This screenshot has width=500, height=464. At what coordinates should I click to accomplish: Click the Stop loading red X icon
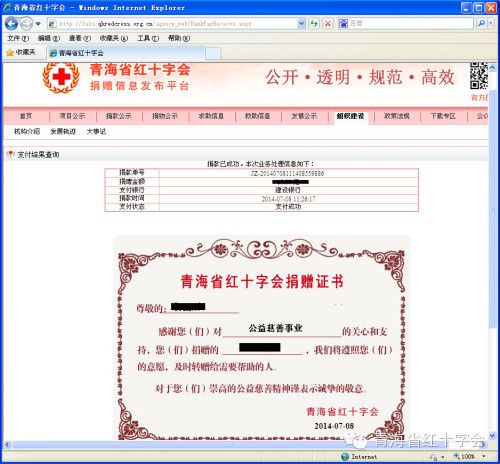tap(328, 23)
